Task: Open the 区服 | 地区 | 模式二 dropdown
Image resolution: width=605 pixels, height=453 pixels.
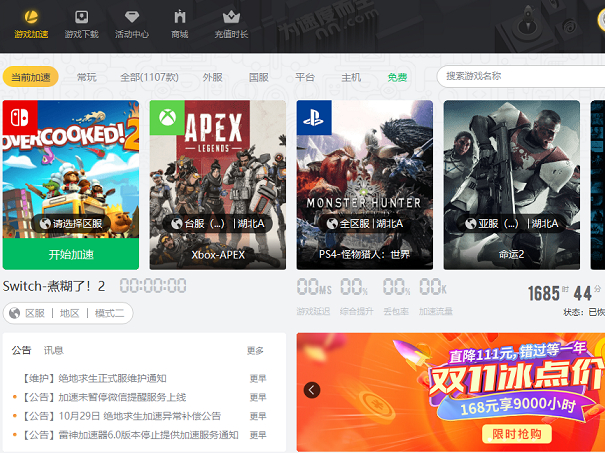Action: (x=68, y=313)
